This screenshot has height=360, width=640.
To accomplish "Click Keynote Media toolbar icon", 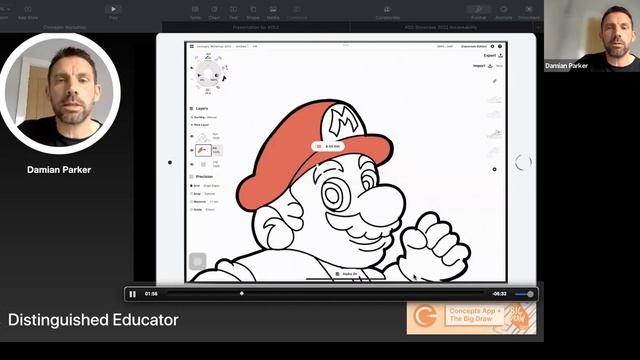I will (x=273, y=9).
